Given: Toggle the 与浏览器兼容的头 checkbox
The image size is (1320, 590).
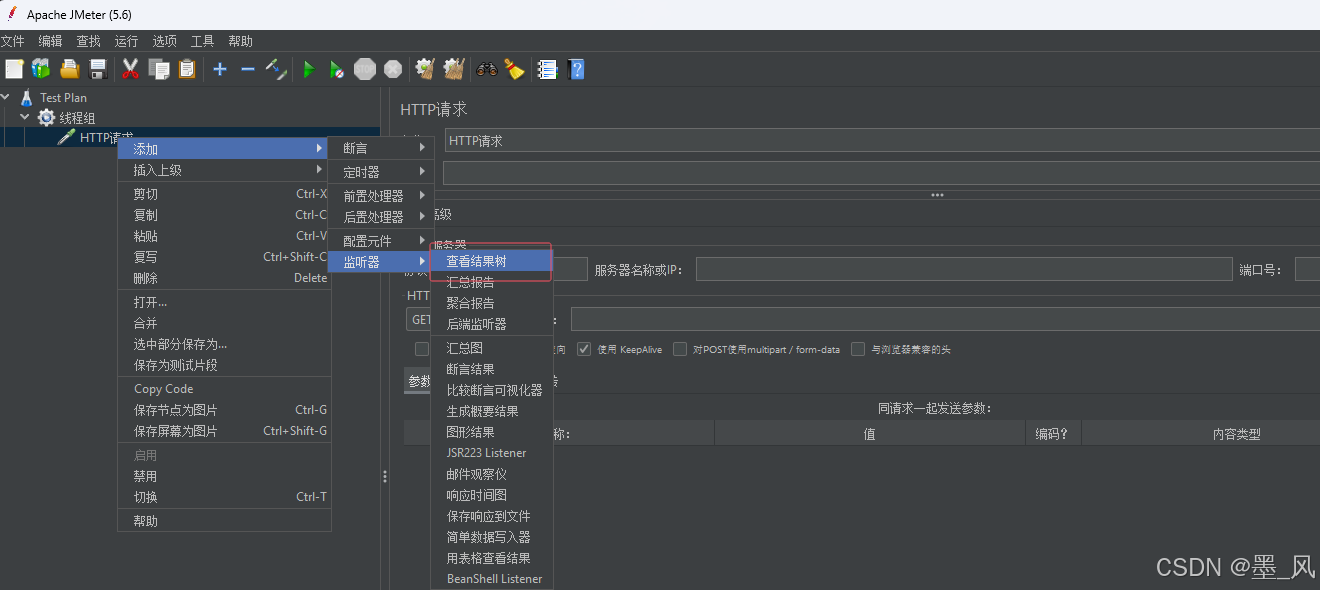Looking at the screenshot, I should coord(858,349).
